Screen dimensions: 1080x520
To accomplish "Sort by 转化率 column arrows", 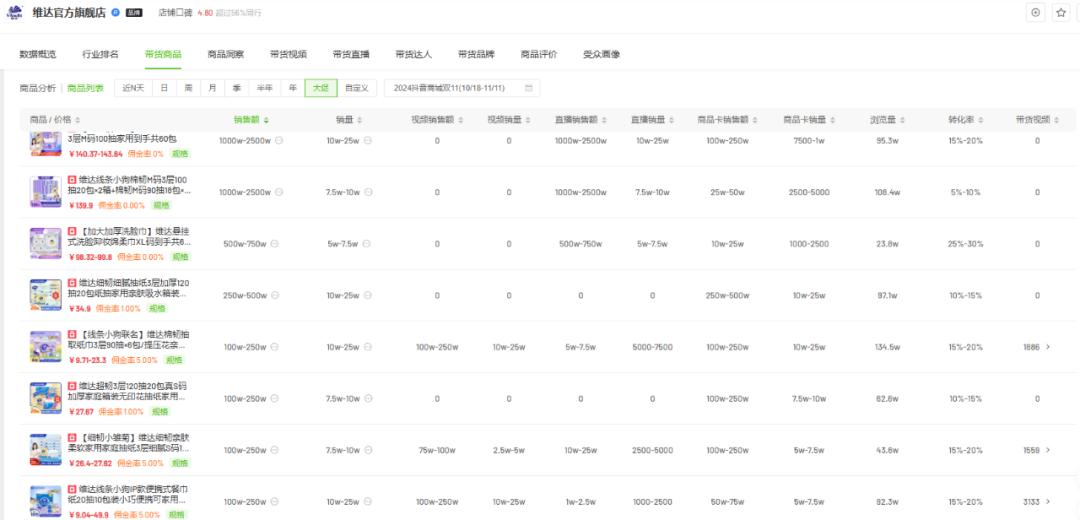I will click(980, 120).
